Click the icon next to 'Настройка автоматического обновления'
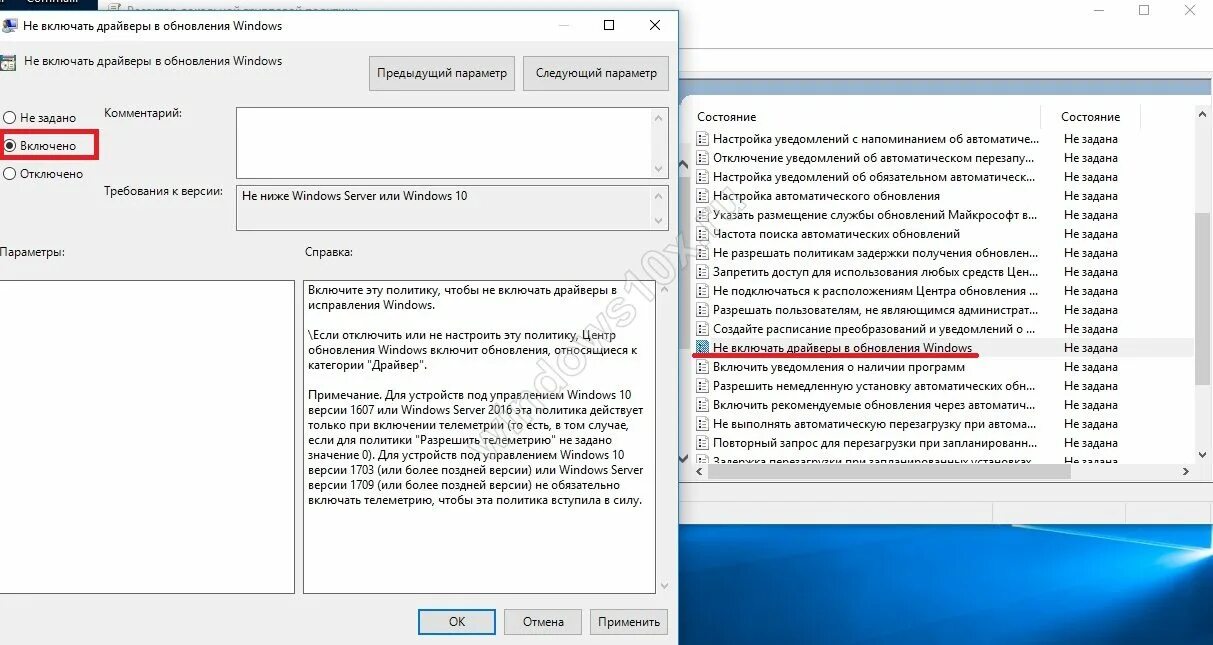This screenshot has width=1213, height=645. [702, 196]
